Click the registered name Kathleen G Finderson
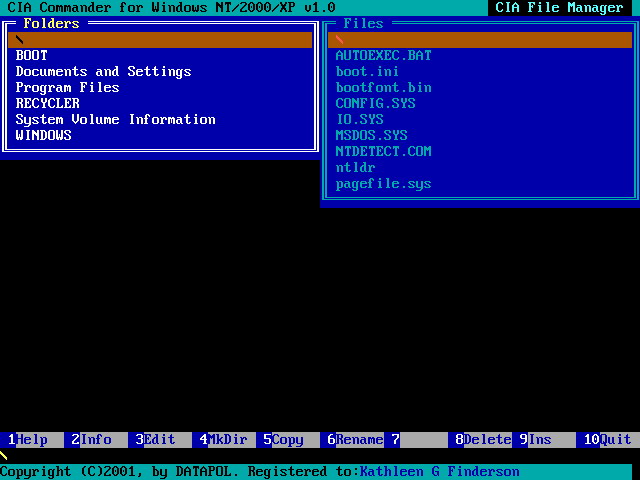 click(440, 472)
